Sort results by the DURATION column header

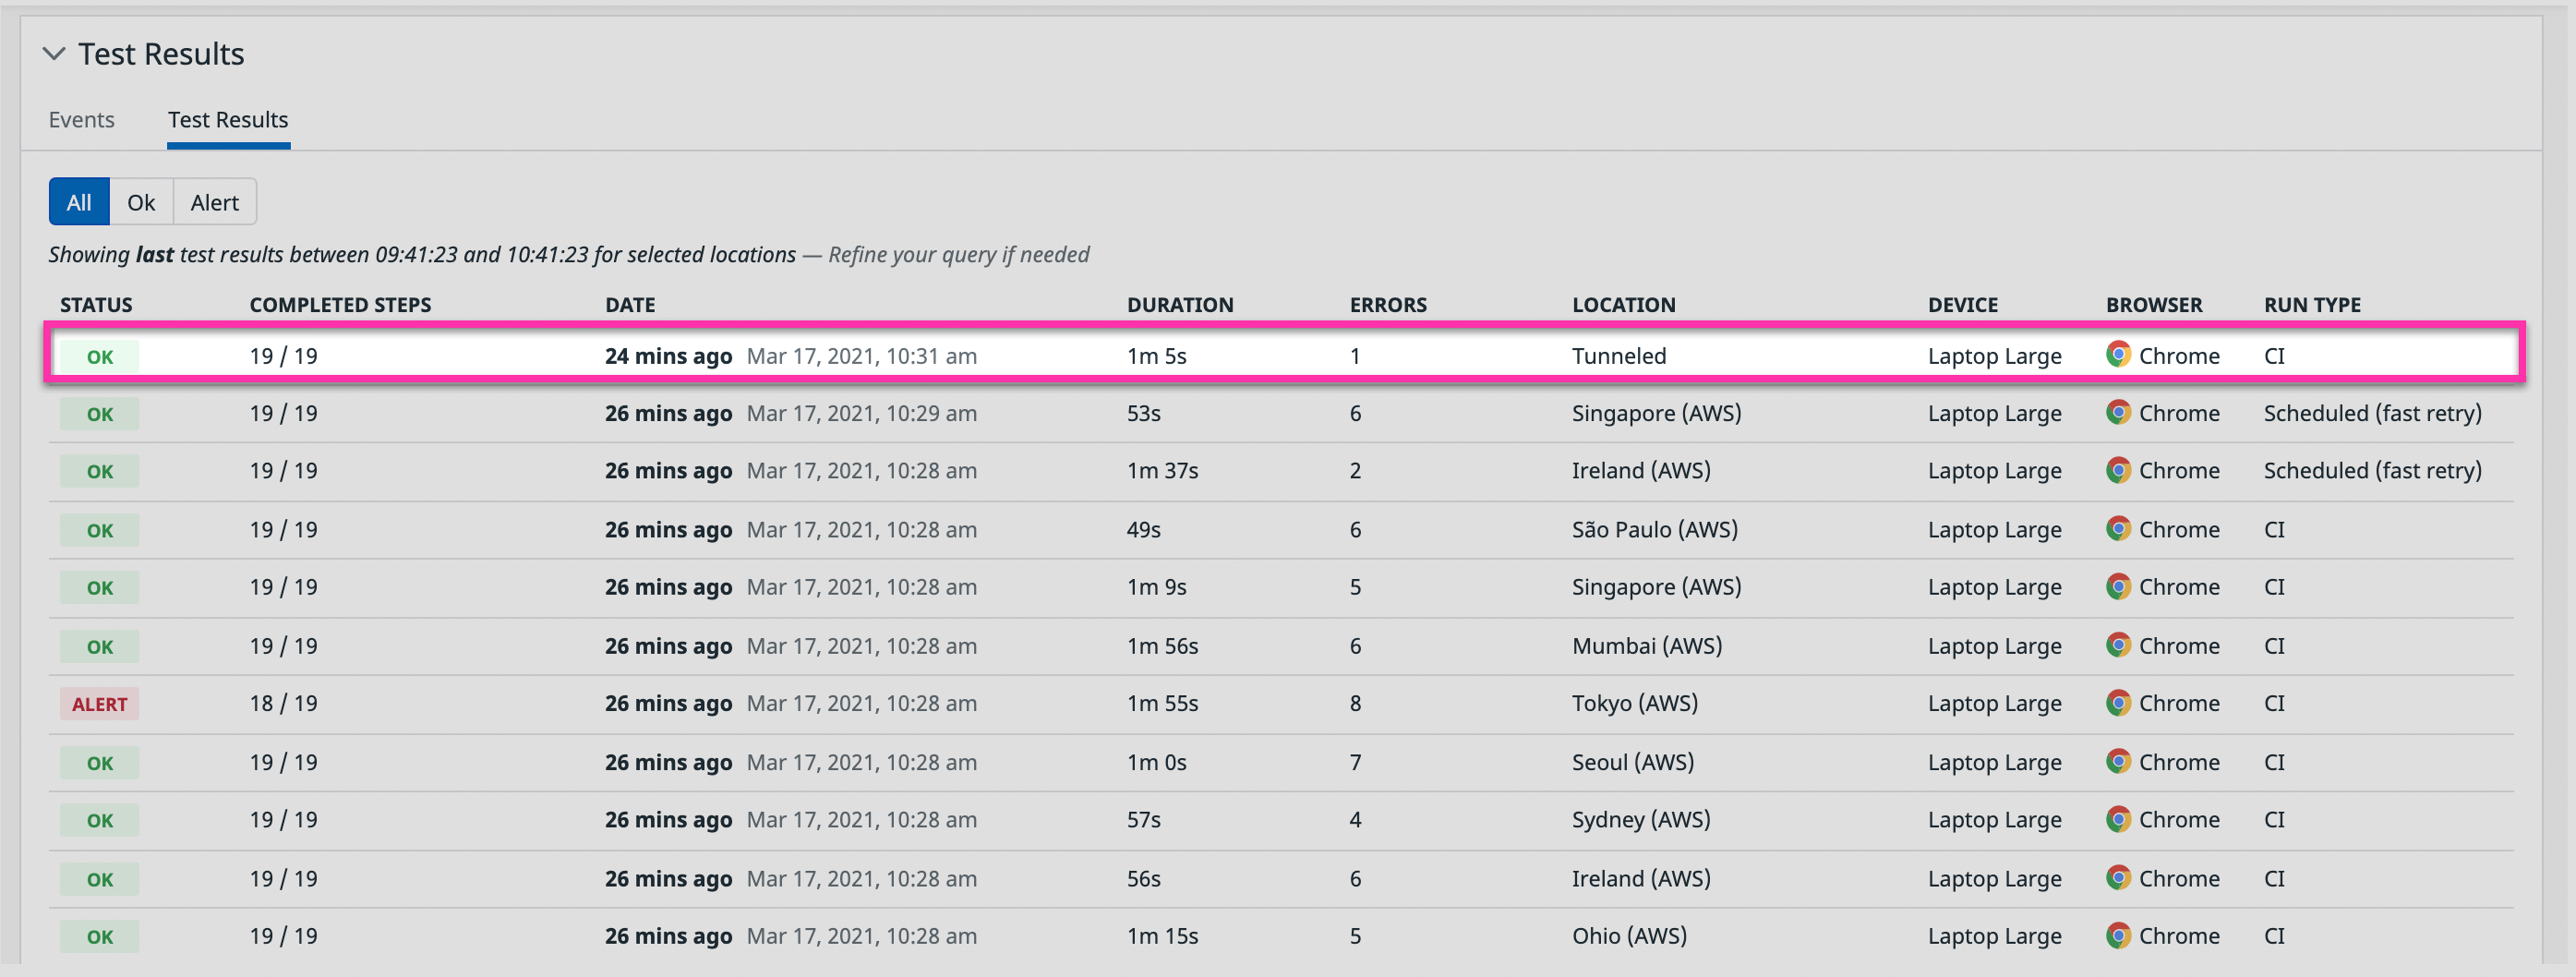1180,304
